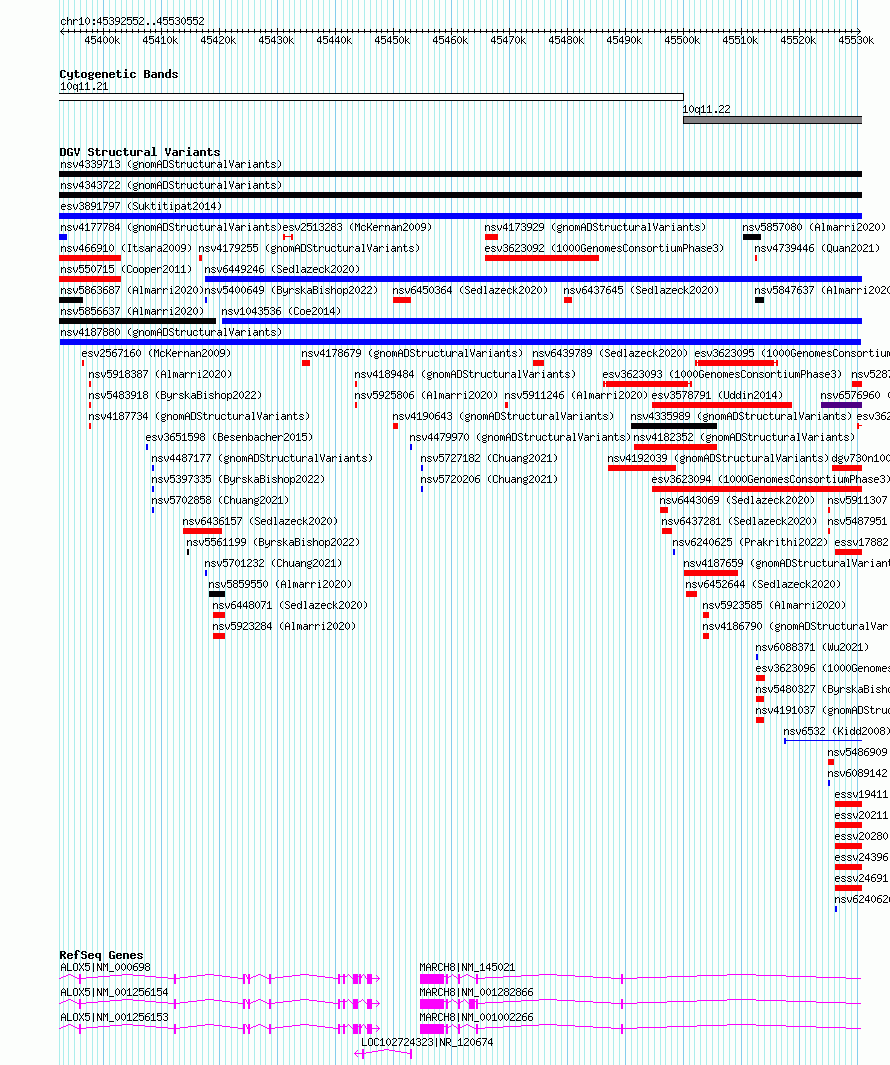
Task: Click the 10q11.21 cytogenetic band bar
Action: [372, 97]
